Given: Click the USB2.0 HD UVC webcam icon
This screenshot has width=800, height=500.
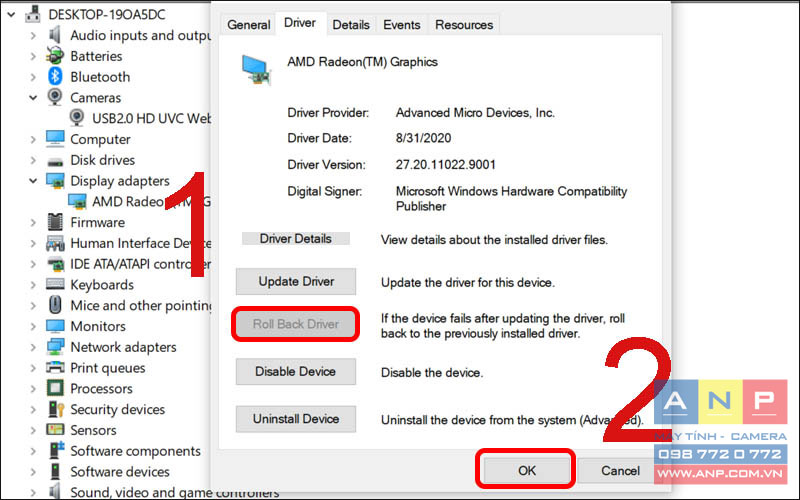Looking at the screenshot, I should coord(77,118).
